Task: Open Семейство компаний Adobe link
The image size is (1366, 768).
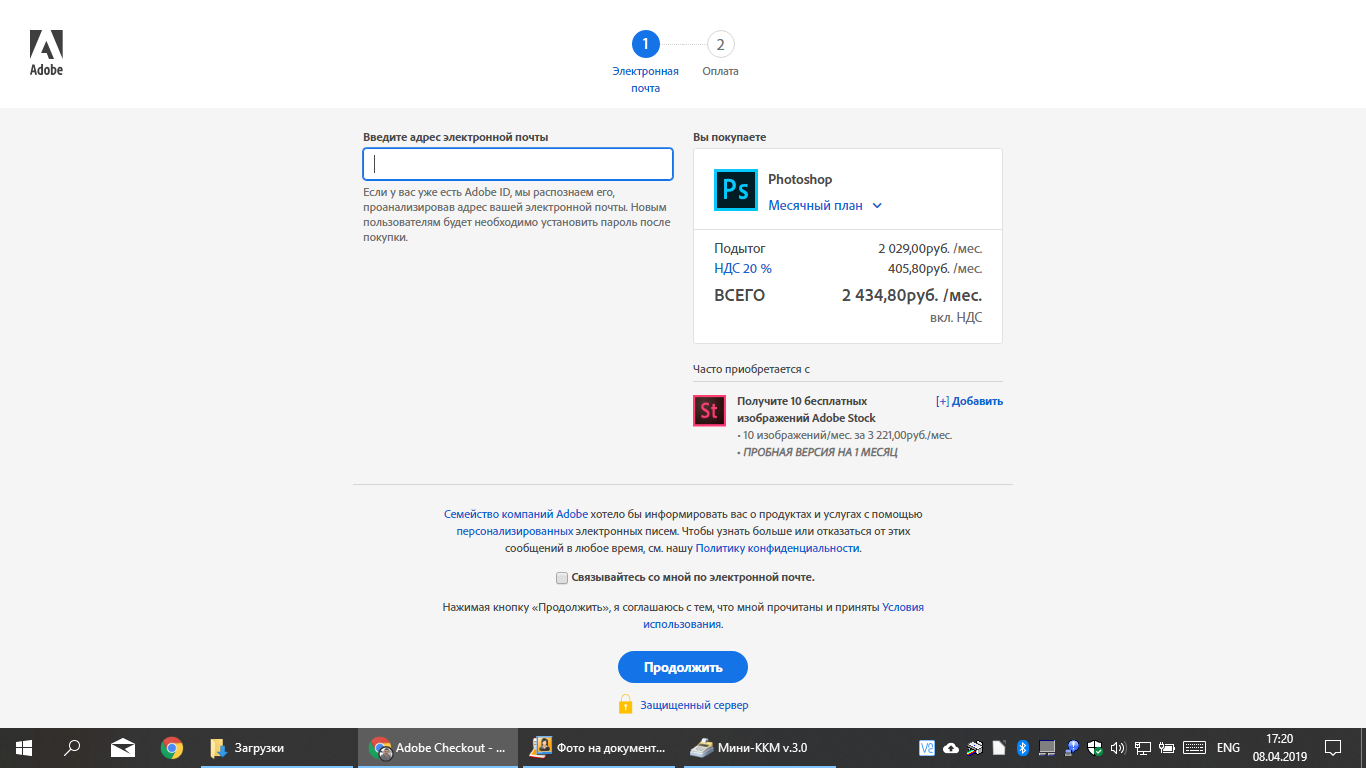Action: [516, 514]
